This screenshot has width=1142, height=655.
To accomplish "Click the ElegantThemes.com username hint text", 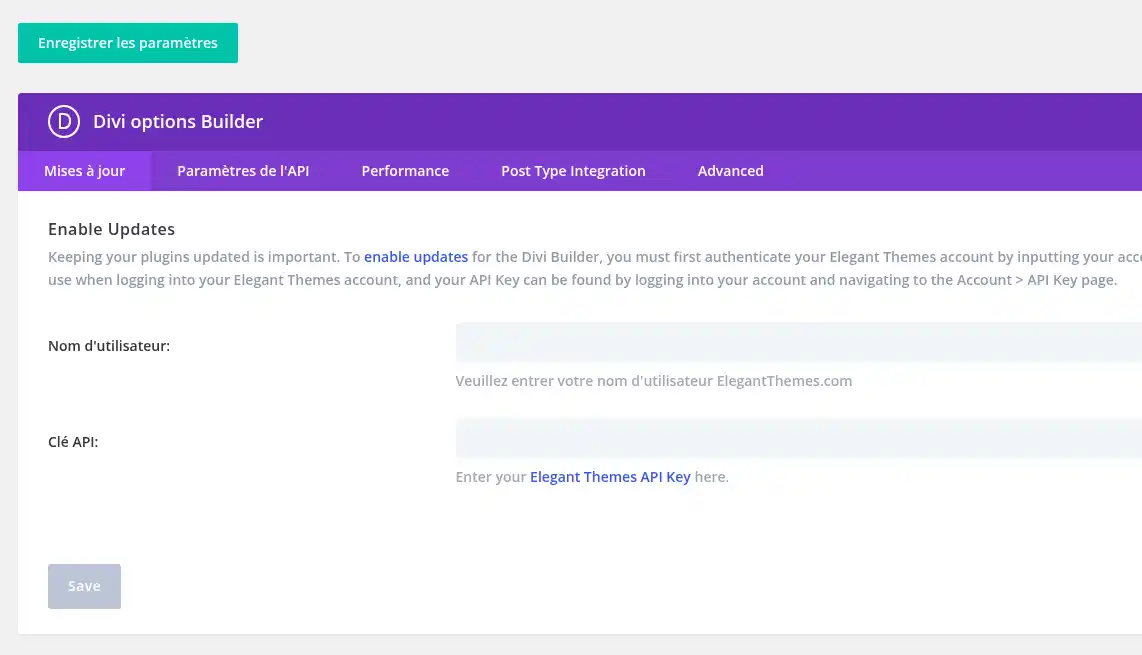I will coord(654,381).
